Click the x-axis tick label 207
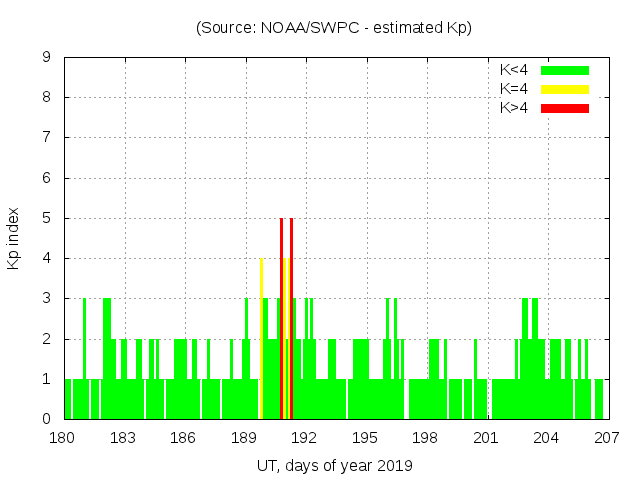Viewport: 640px width, 480px height. pyautogui.click(x=607, y=438)
